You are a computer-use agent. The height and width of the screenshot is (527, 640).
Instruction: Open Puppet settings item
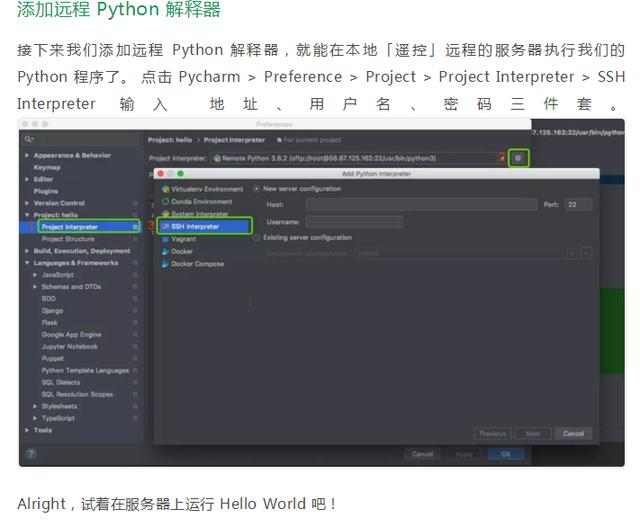tap(53, 358)
